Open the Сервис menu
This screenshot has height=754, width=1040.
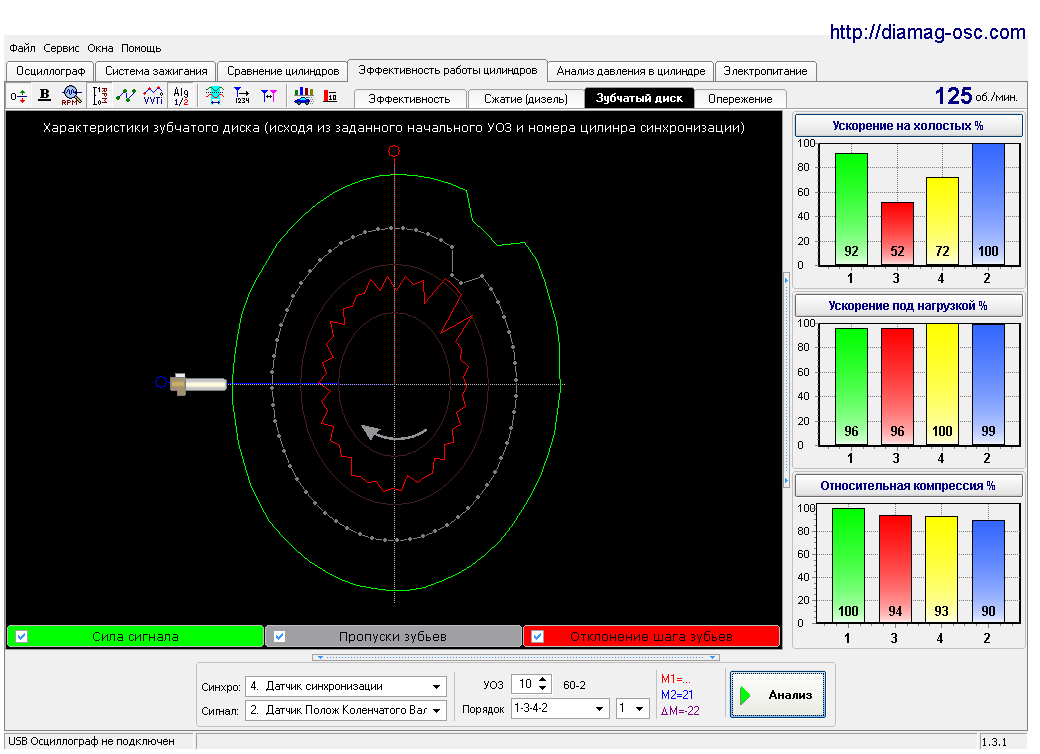click(61, 48)
